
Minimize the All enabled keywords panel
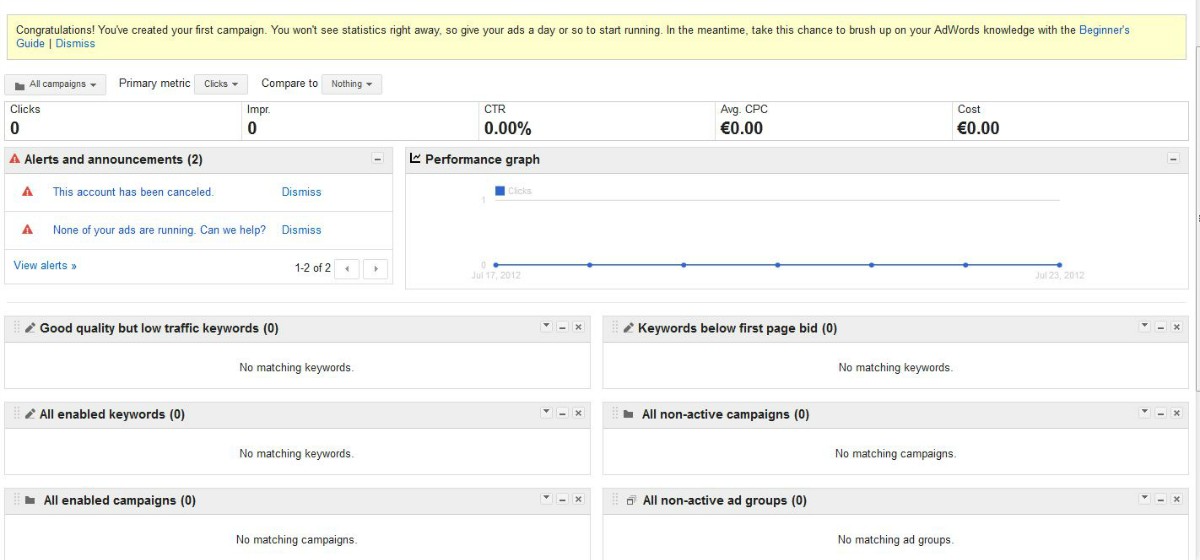click(x=562, y=414)
